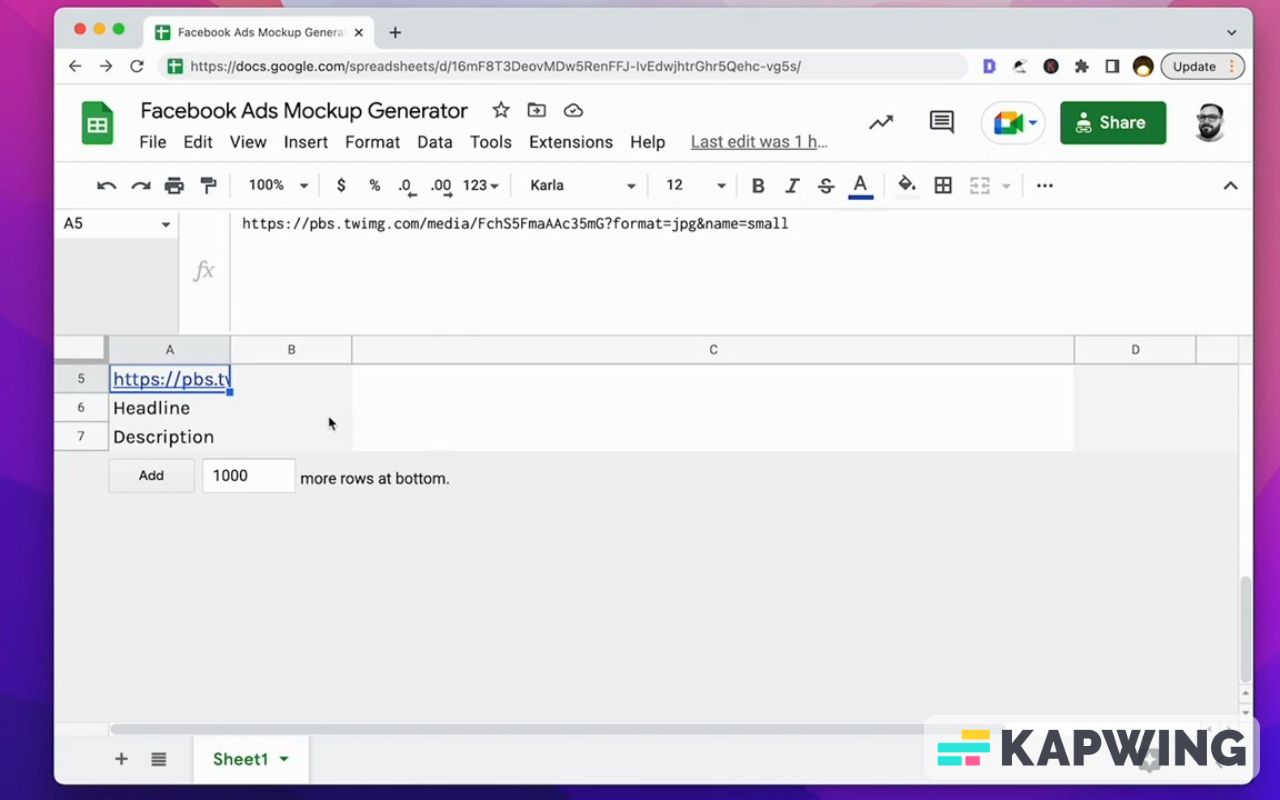Viewport: 1280px width, 800px height.
Task: Click the Add rows button
Action: tap(151, 476)
